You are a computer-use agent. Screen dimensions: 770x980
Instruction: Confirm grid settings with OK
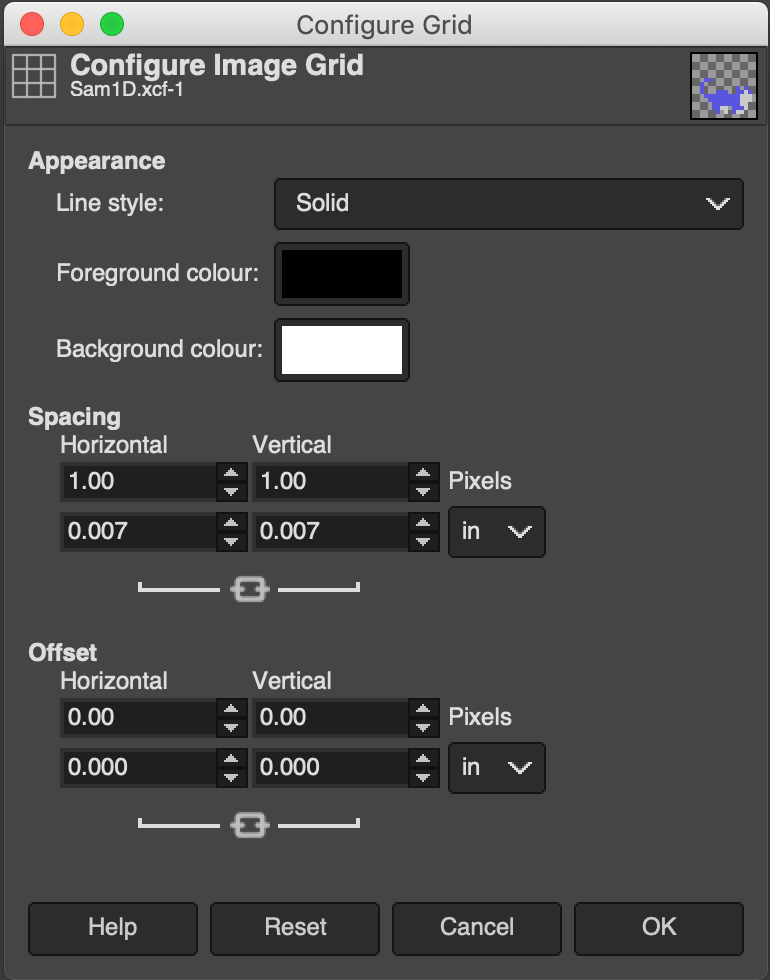point(659,928)
